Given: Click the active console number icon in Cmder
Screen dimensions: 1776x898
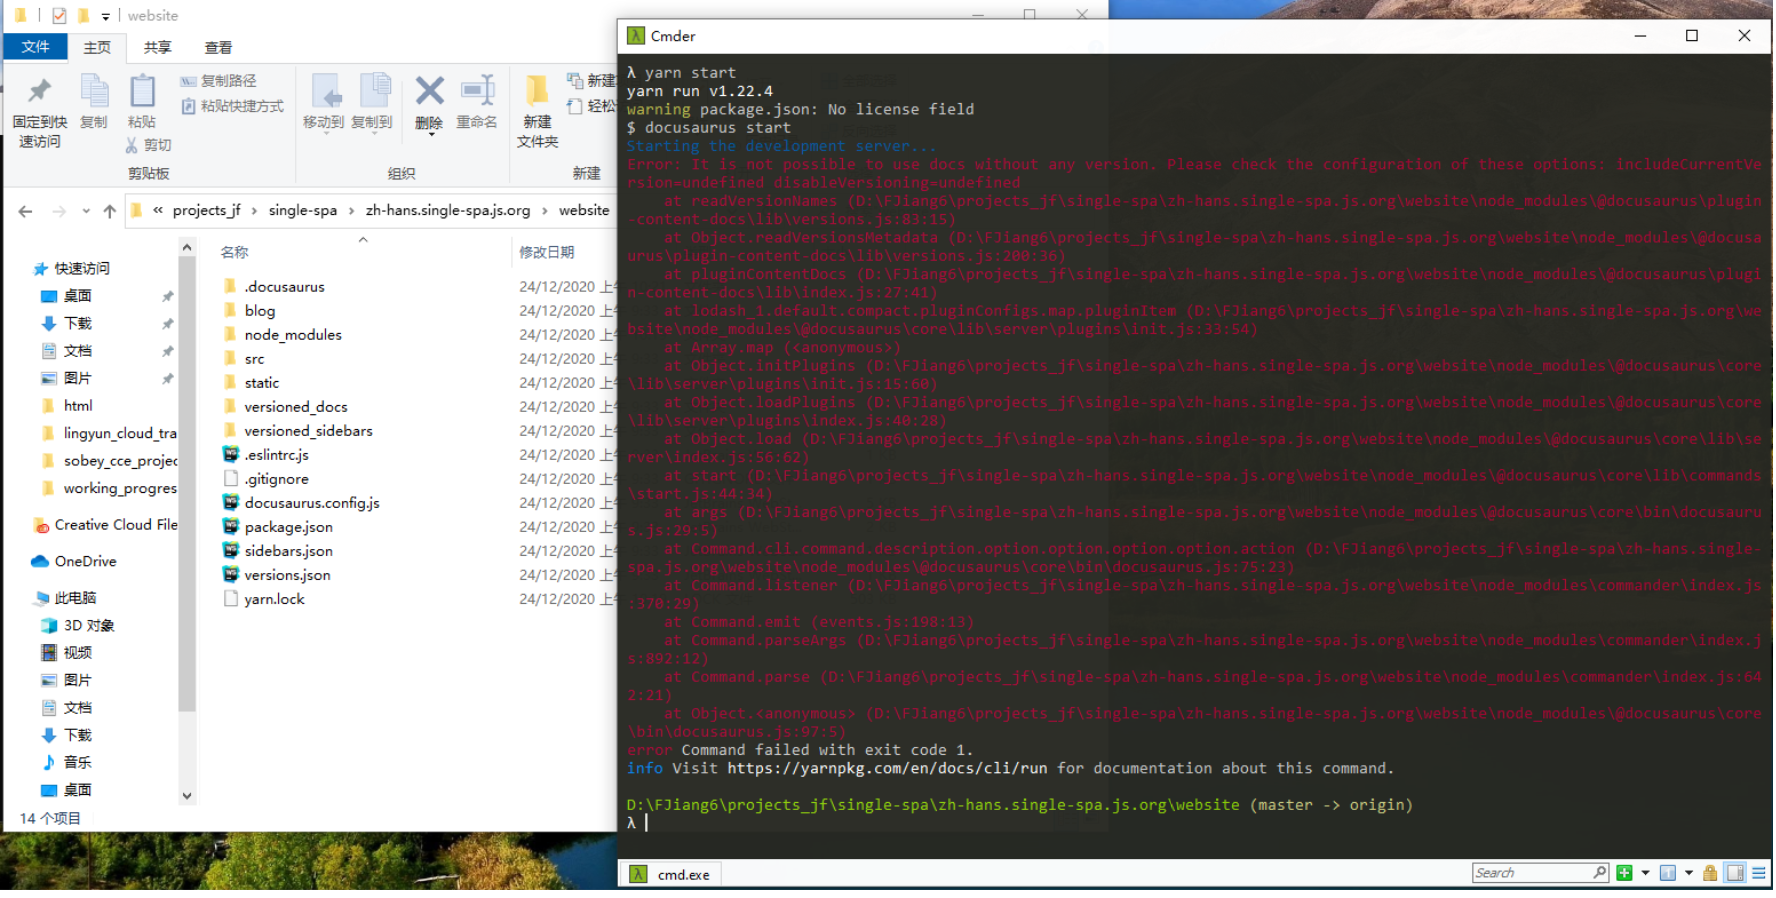Looking at the screenshot, I should (1668, 873).
